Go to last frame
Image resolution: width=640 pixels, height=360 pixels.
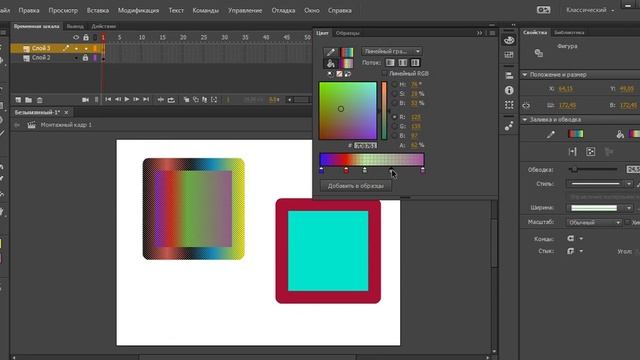click(x=146, y=100)
